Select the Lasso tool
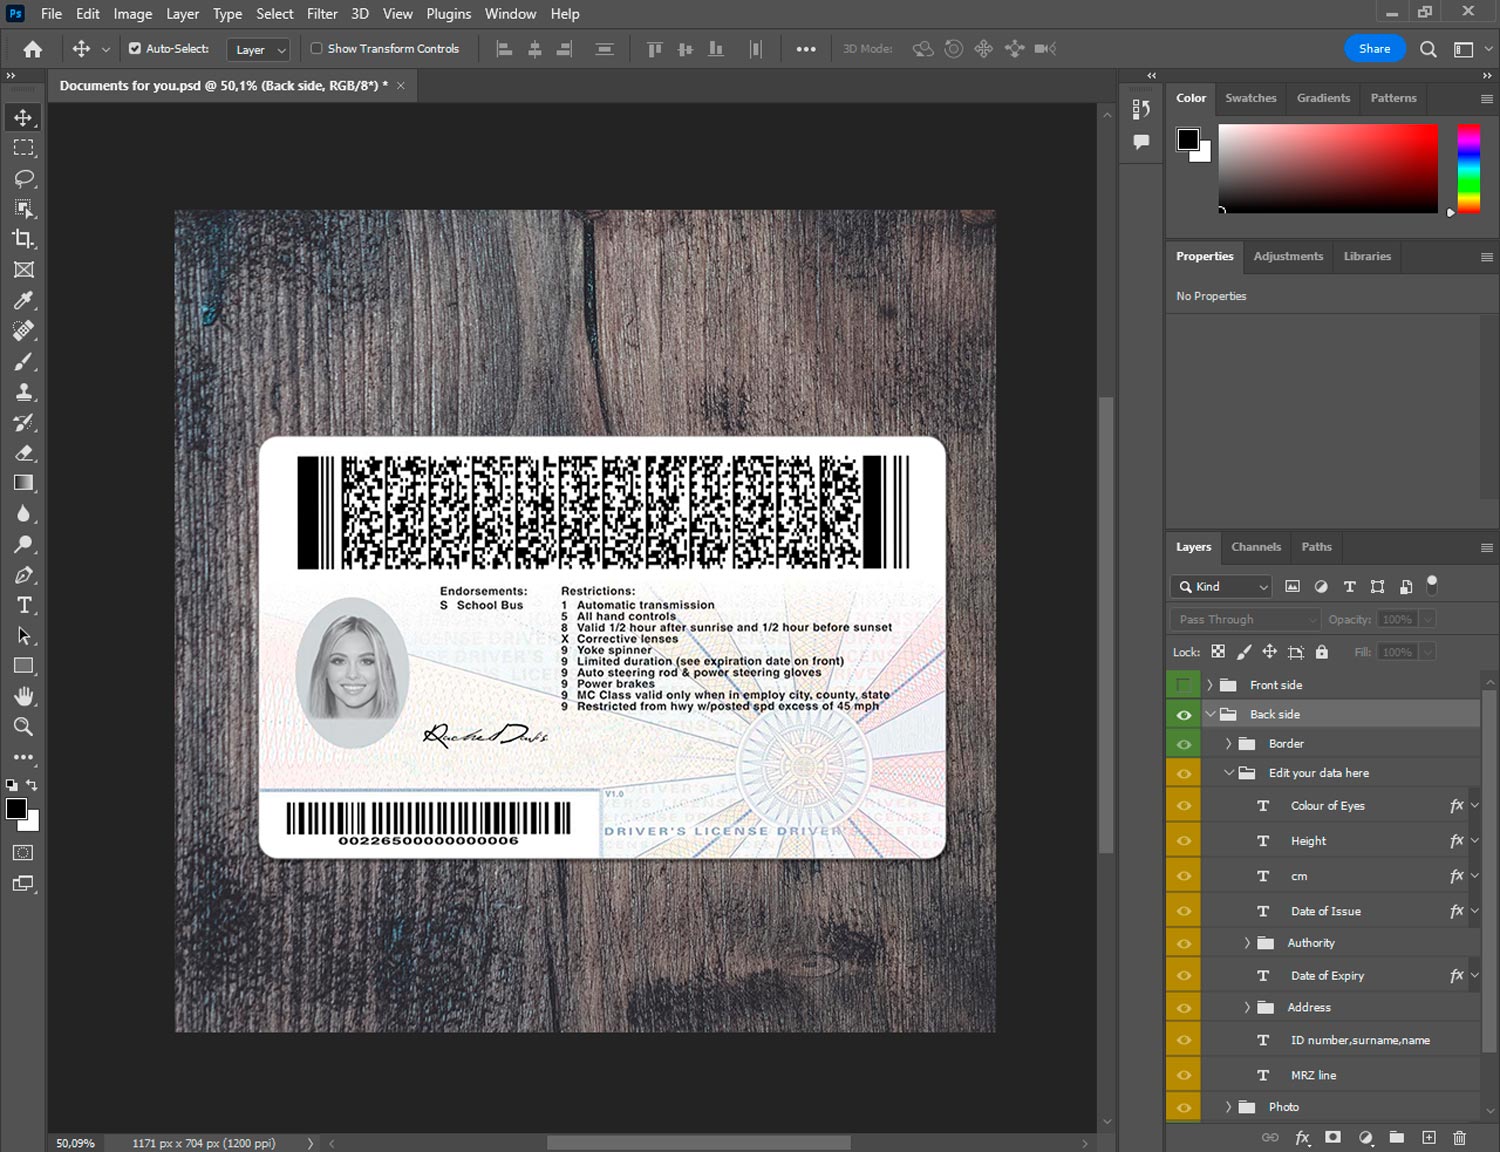 tap(24, 178)
